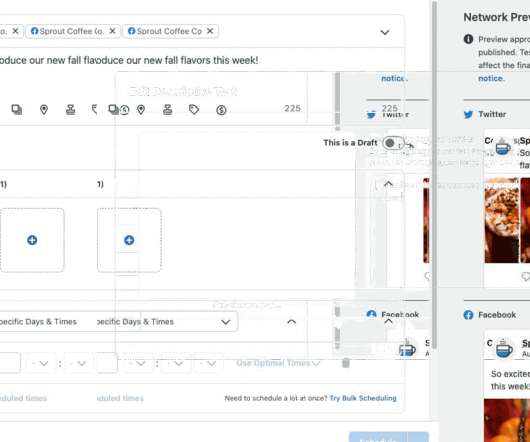Click the "This is a Draft" label
Viewport: 530px width, 442px height.
click(x=350, y=143)
